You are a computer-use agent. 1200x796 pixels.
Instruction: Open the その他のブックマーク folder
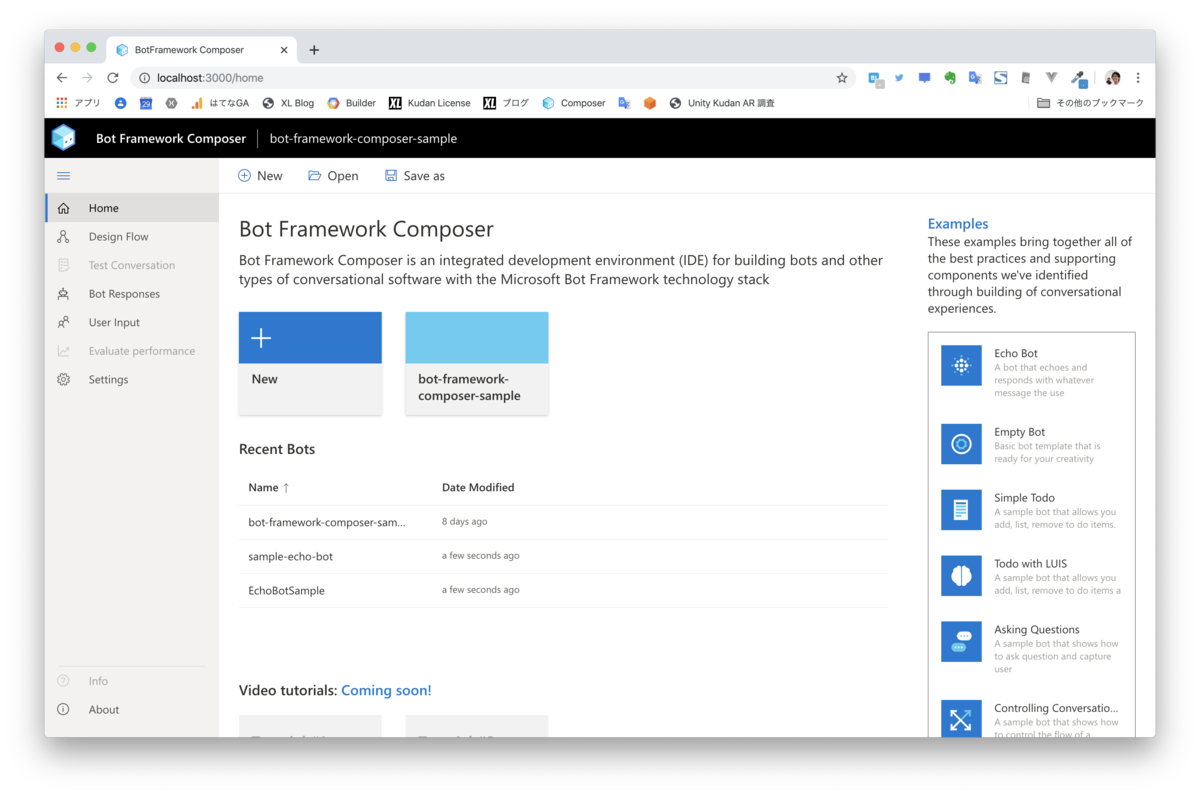1090,103
